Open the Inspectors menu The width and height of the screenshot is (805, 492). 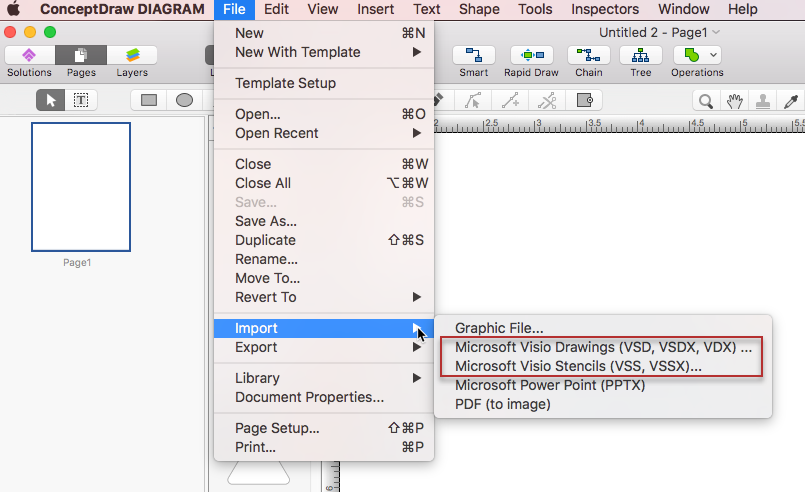(x=605, y=9)
